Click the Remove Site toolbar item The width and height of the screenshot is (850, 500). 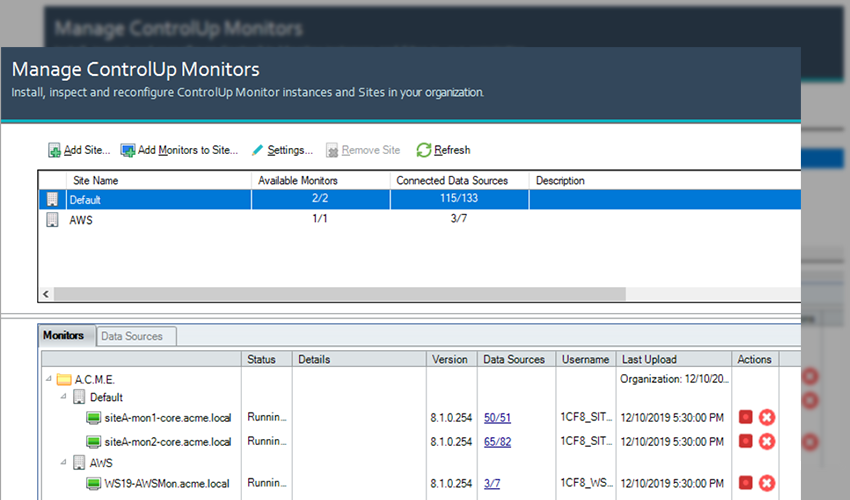(363, 150)
